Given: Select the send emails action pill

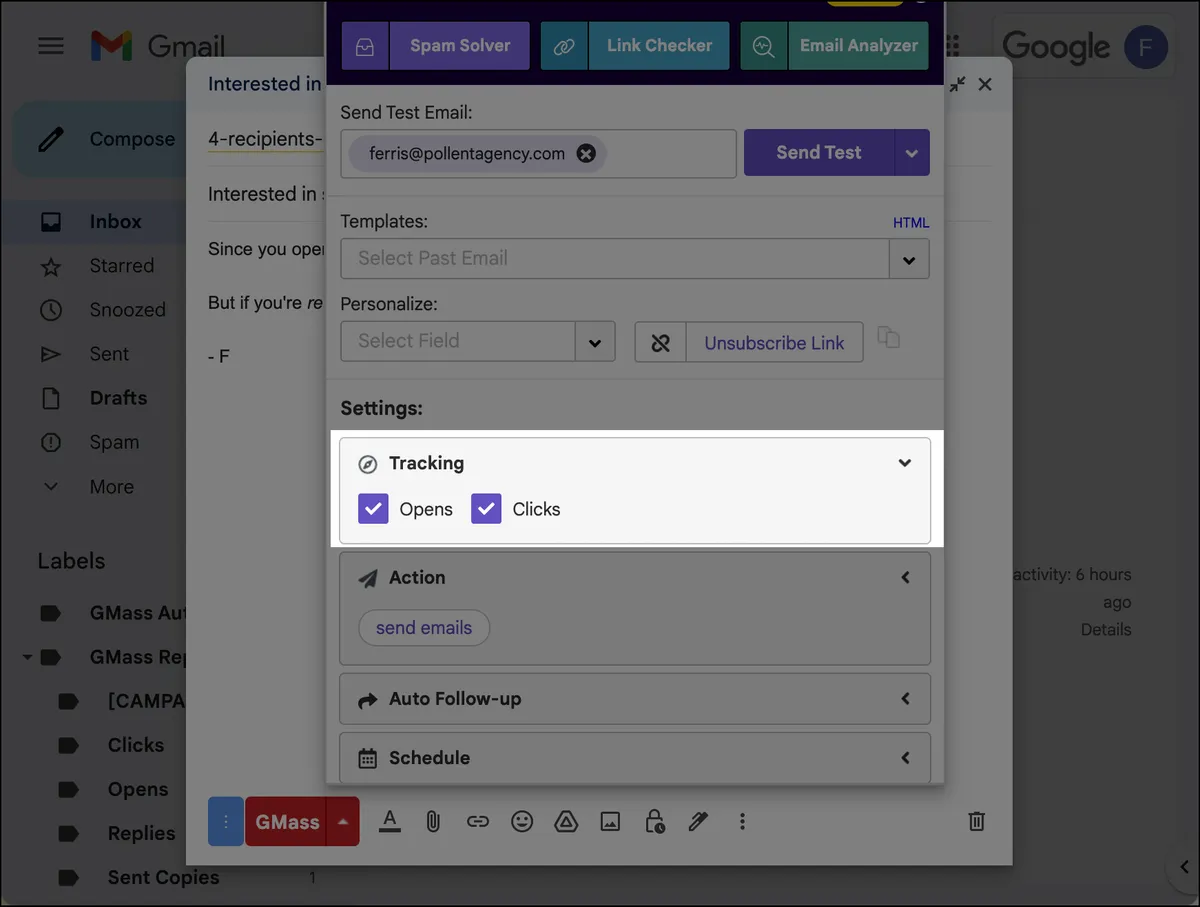Looking at the screenshot, I should [x=424, y=628].
